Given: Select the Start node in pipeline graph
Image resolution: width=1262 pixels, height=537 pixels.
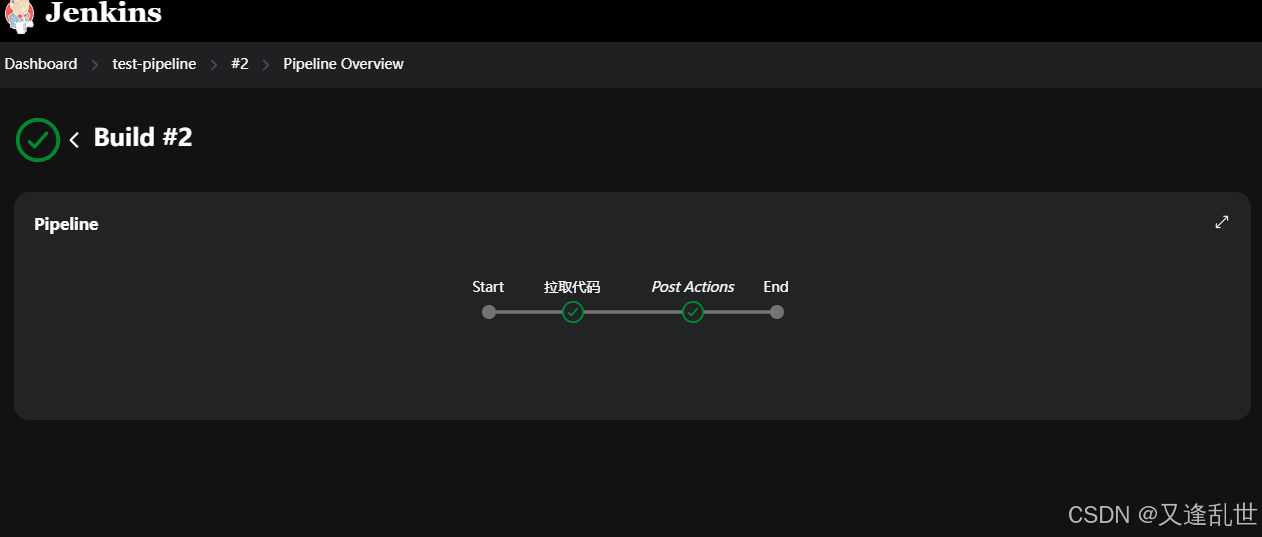Looking at the screenshot, I should pos(489,312).
